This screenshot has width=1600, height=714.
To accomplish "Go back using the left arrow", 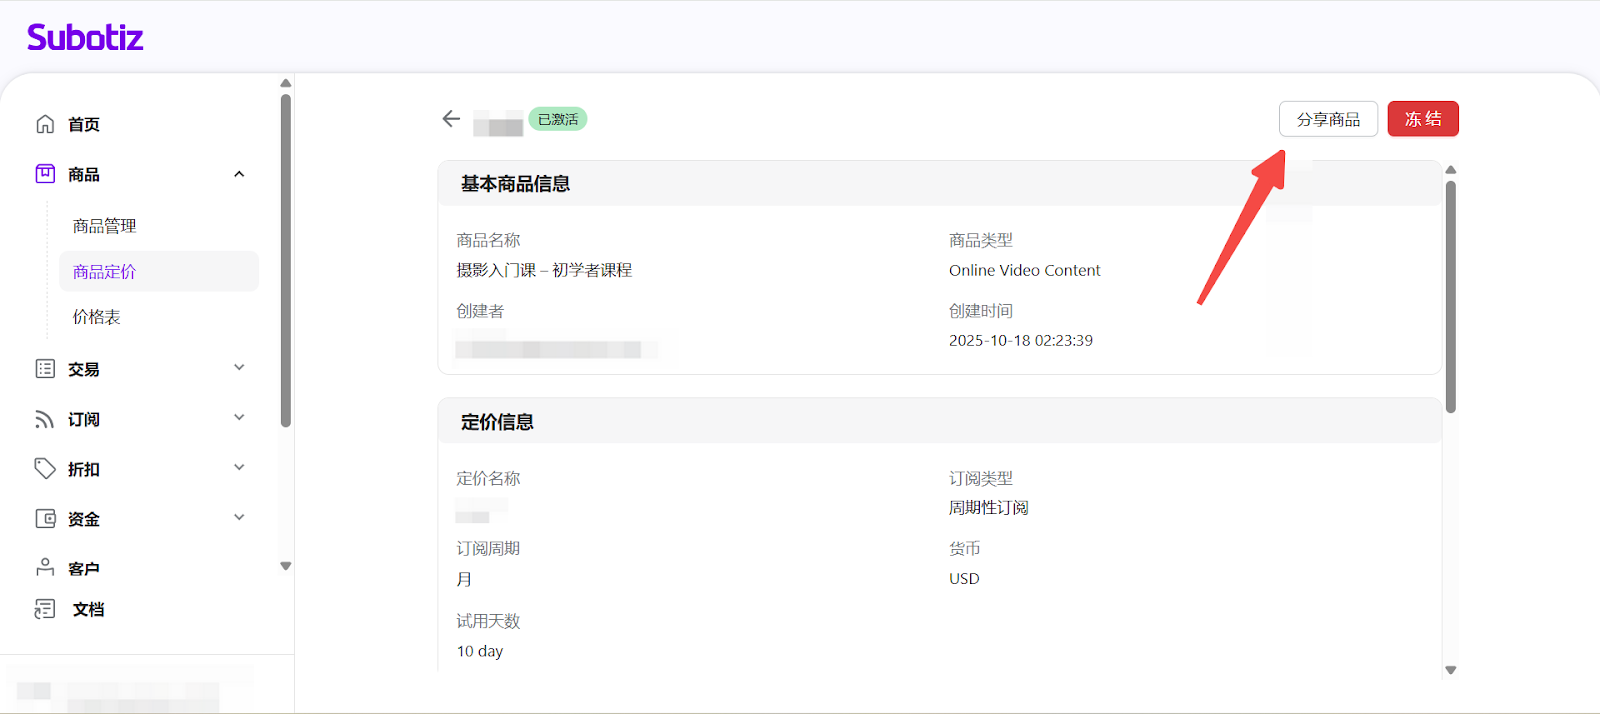I will [x=451, y=119].
